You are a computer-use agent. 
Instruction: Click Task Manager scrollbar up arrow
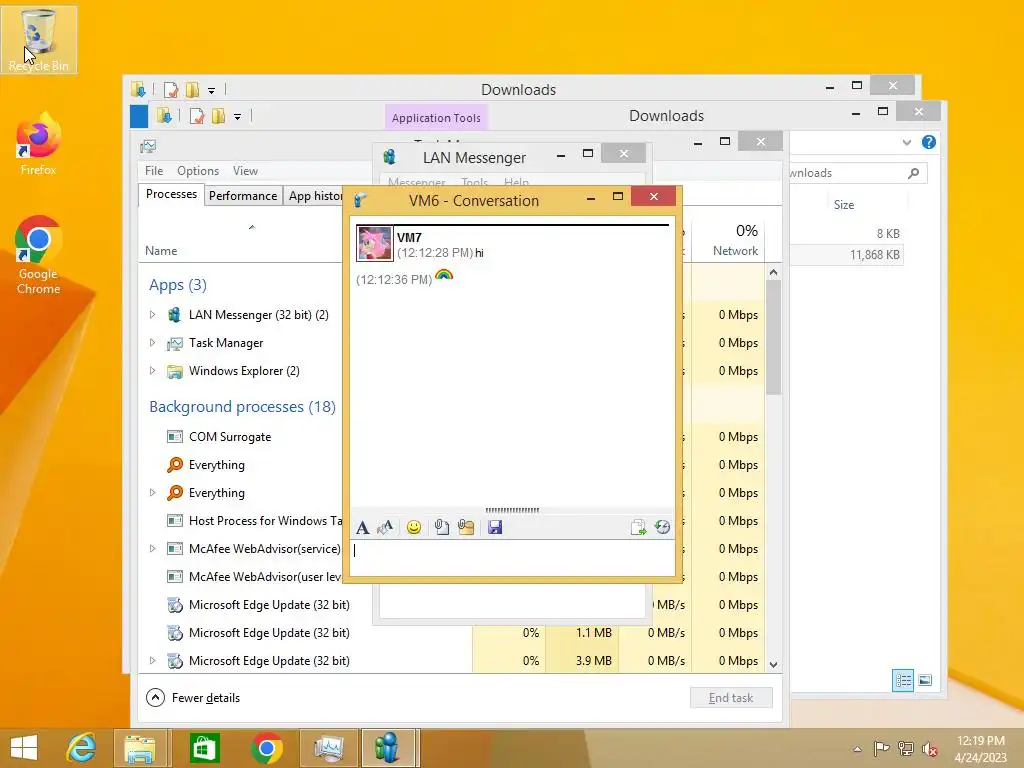773,272
